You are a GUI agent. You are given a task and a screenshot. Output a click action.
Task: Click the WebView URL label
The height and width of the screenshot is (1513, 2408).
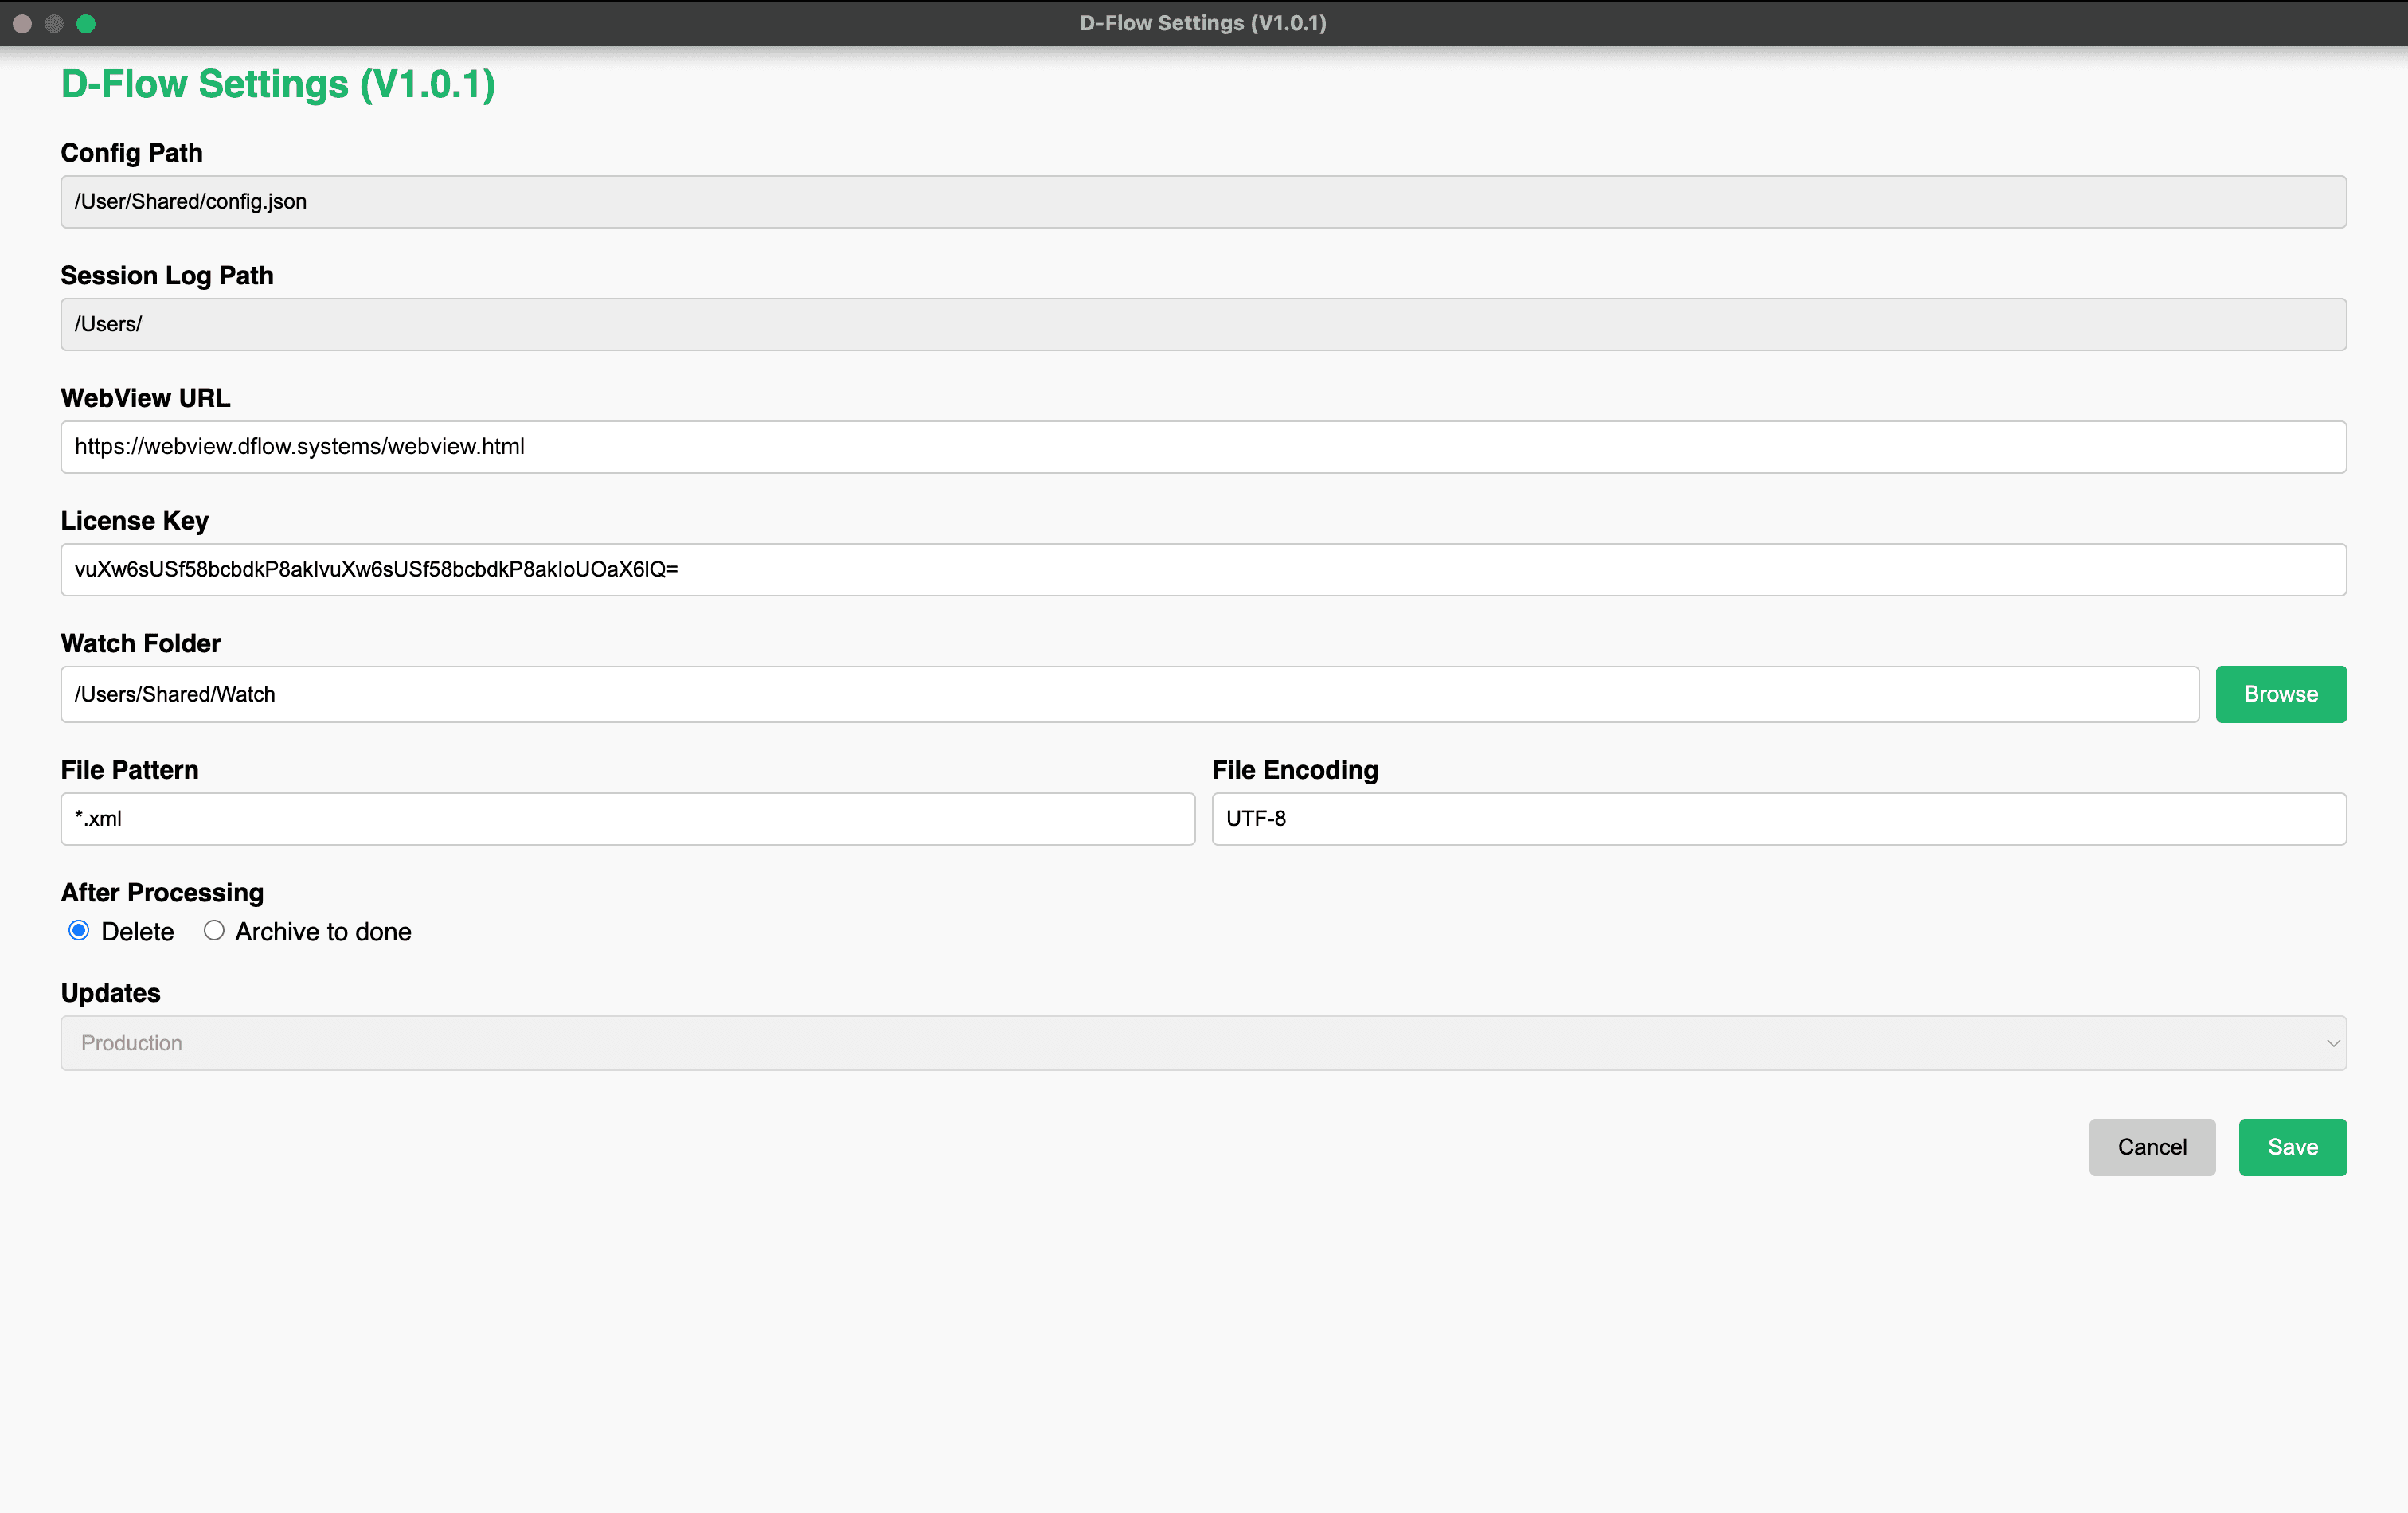(146, 398)
